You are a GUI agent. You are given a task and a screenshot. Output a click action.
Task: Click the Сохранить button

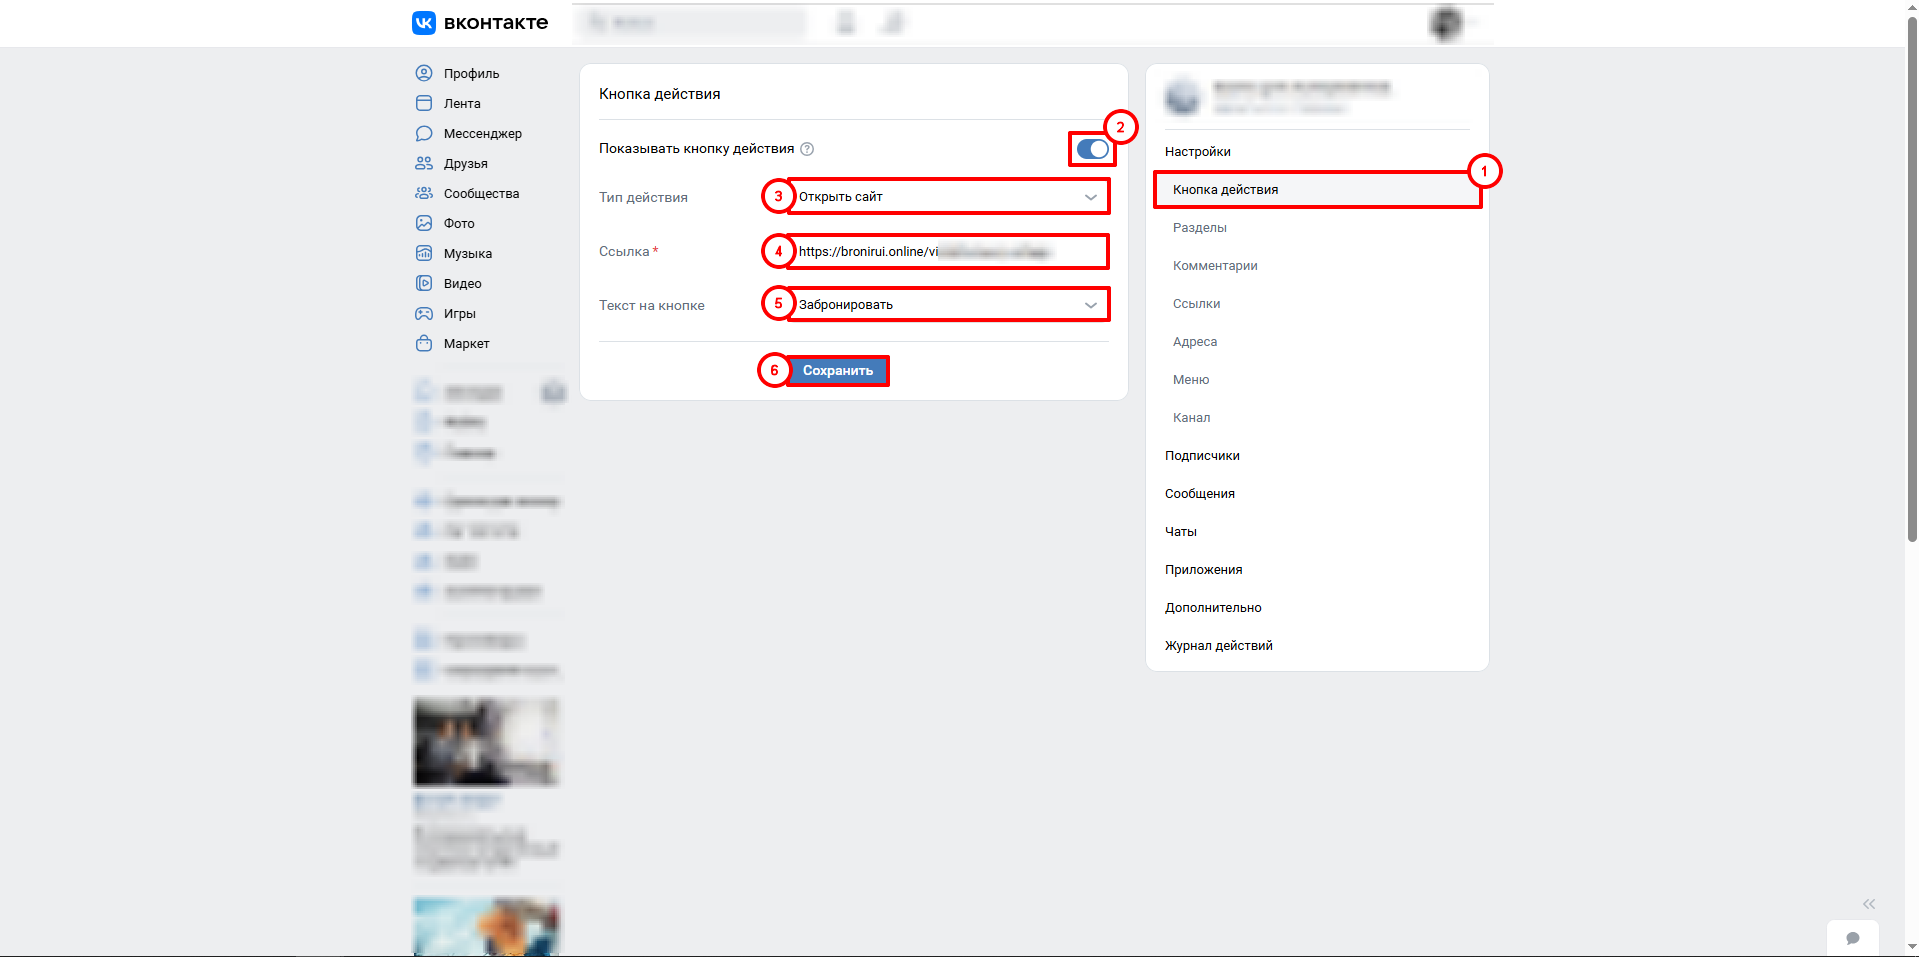tap(838, 371)
